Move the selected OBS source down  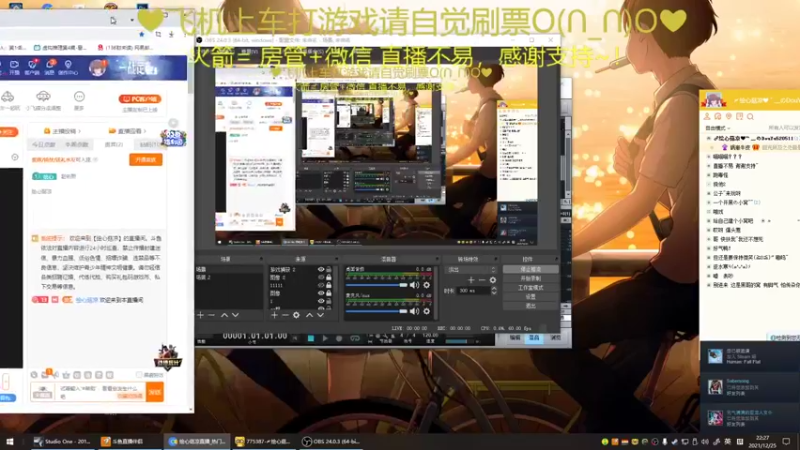(x=320, y=315)
